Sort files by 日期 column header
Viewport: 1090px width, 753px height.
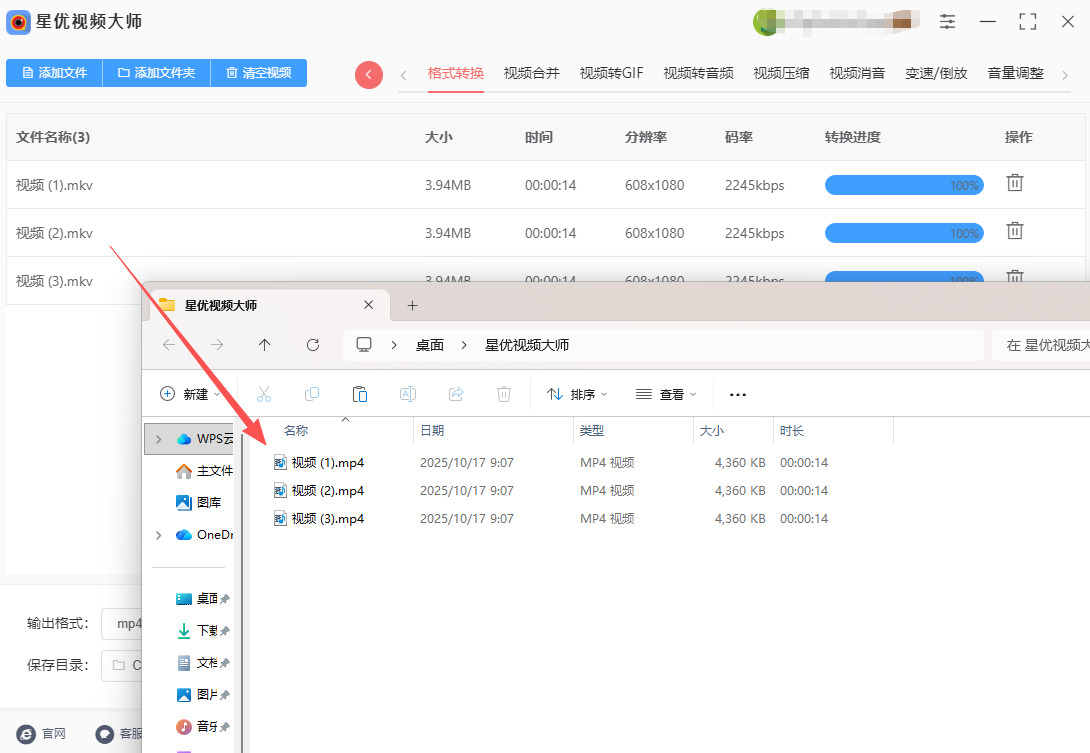coord(432,430)
